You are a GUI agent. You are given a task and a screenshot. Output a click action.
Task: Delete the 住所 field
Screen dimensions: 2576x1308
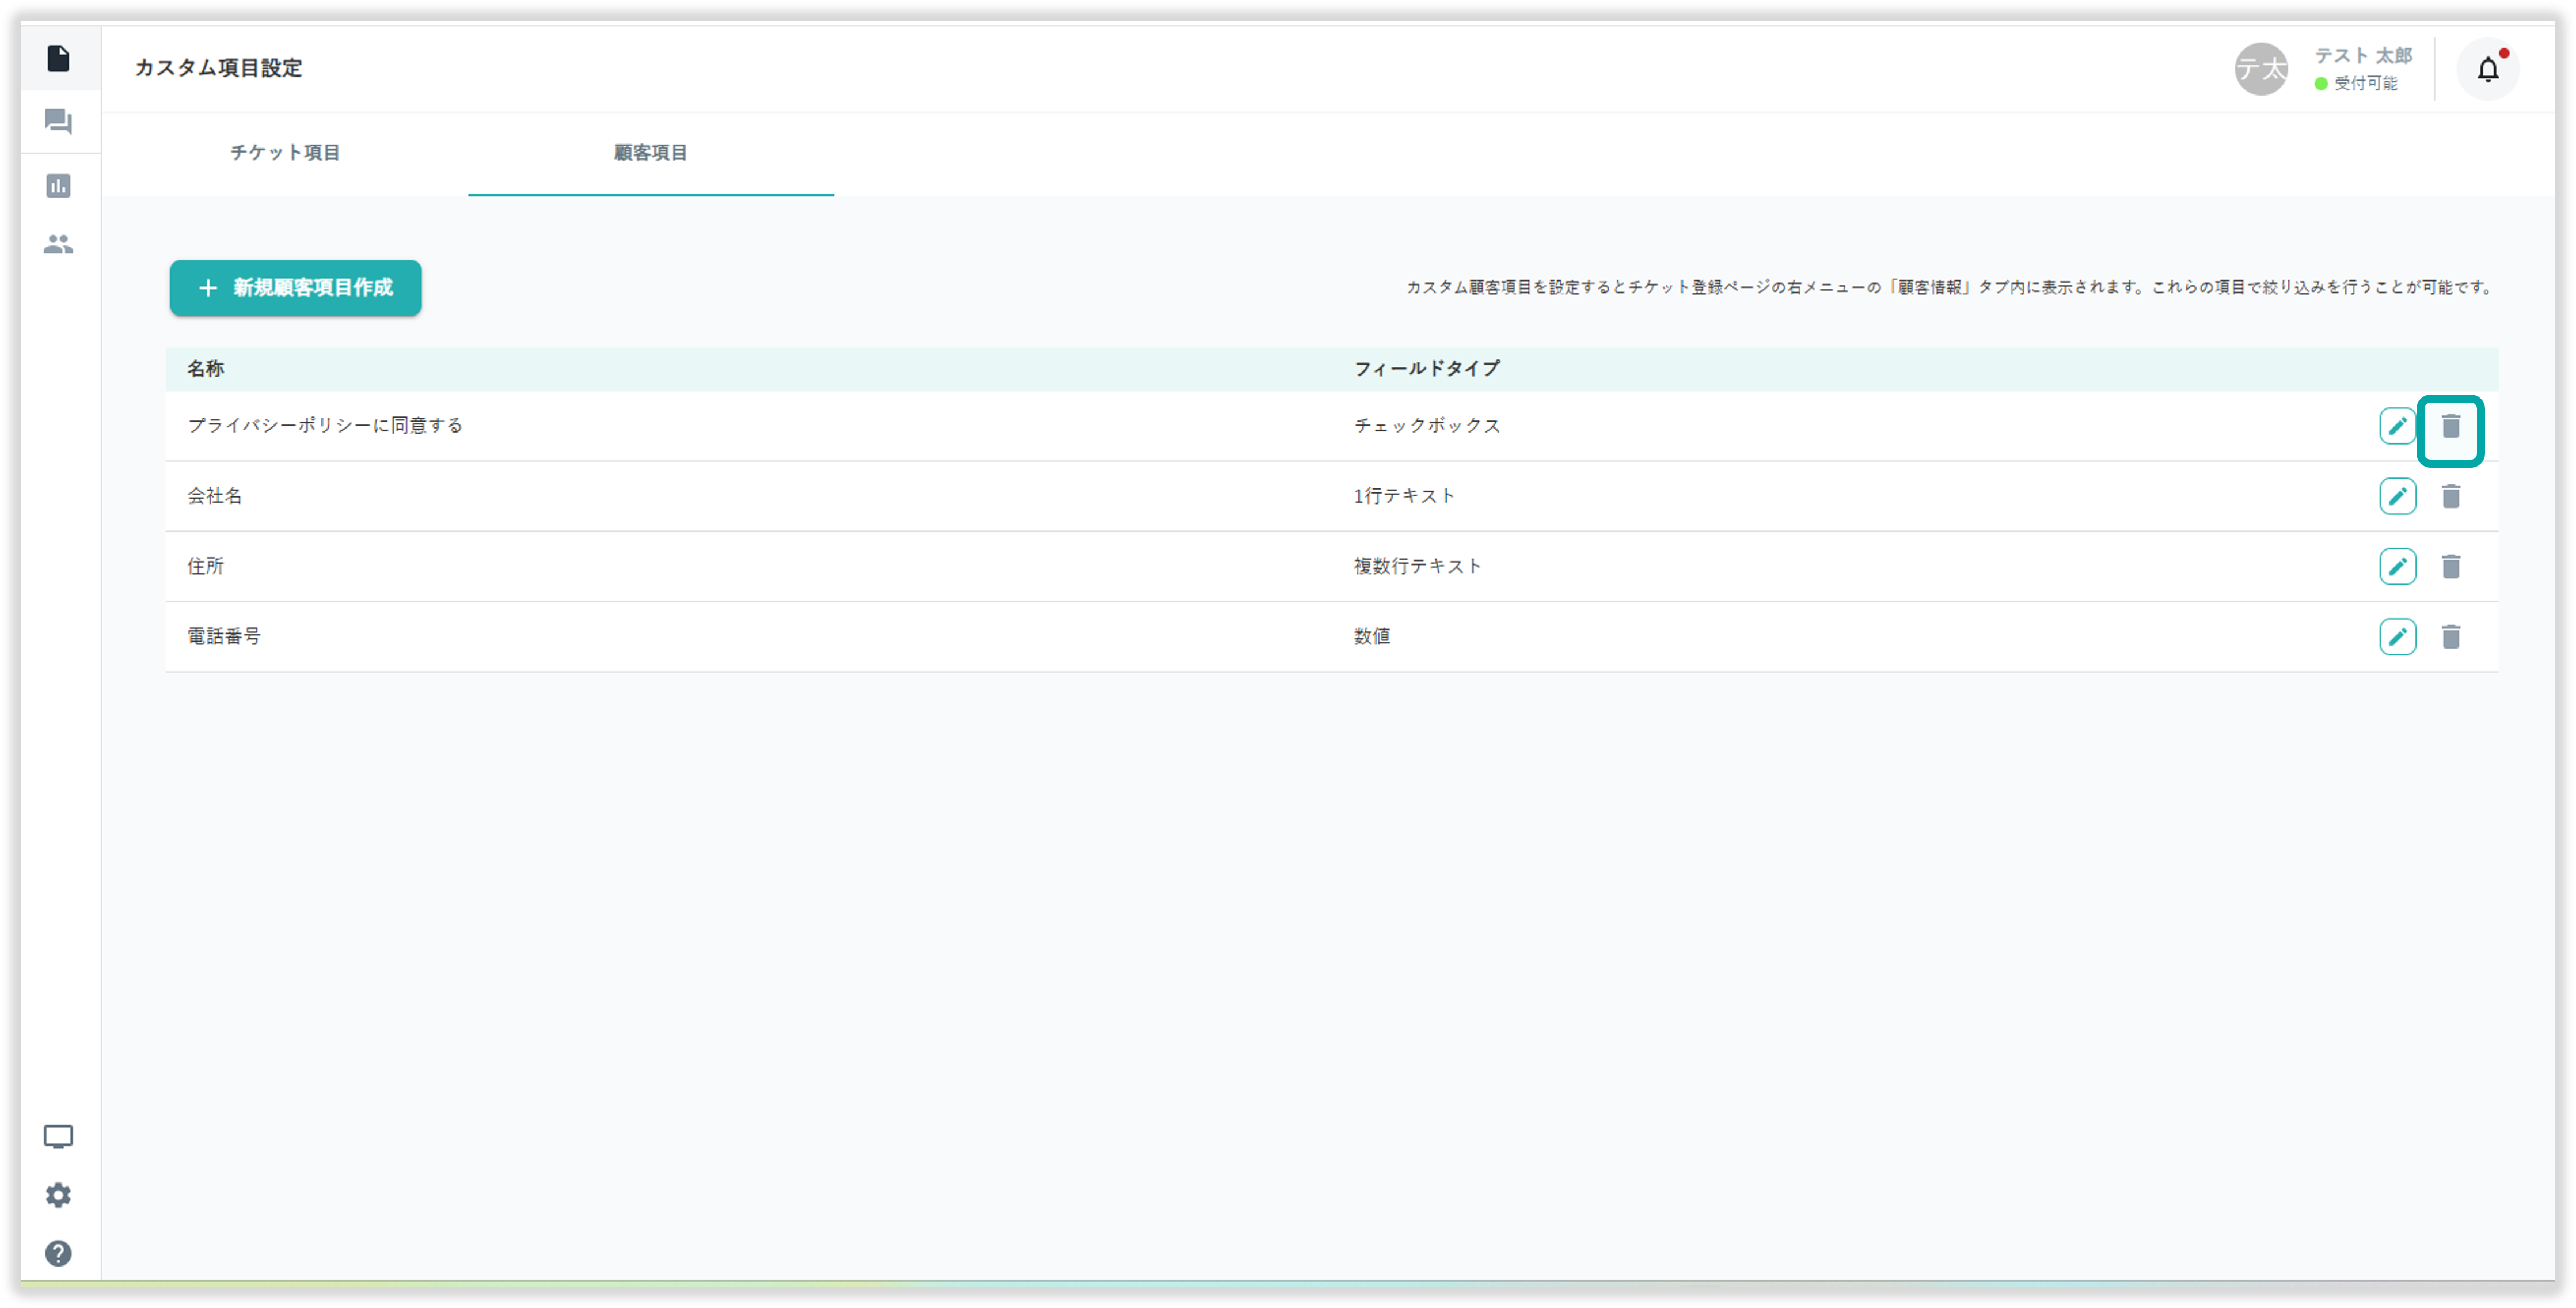2450,566
